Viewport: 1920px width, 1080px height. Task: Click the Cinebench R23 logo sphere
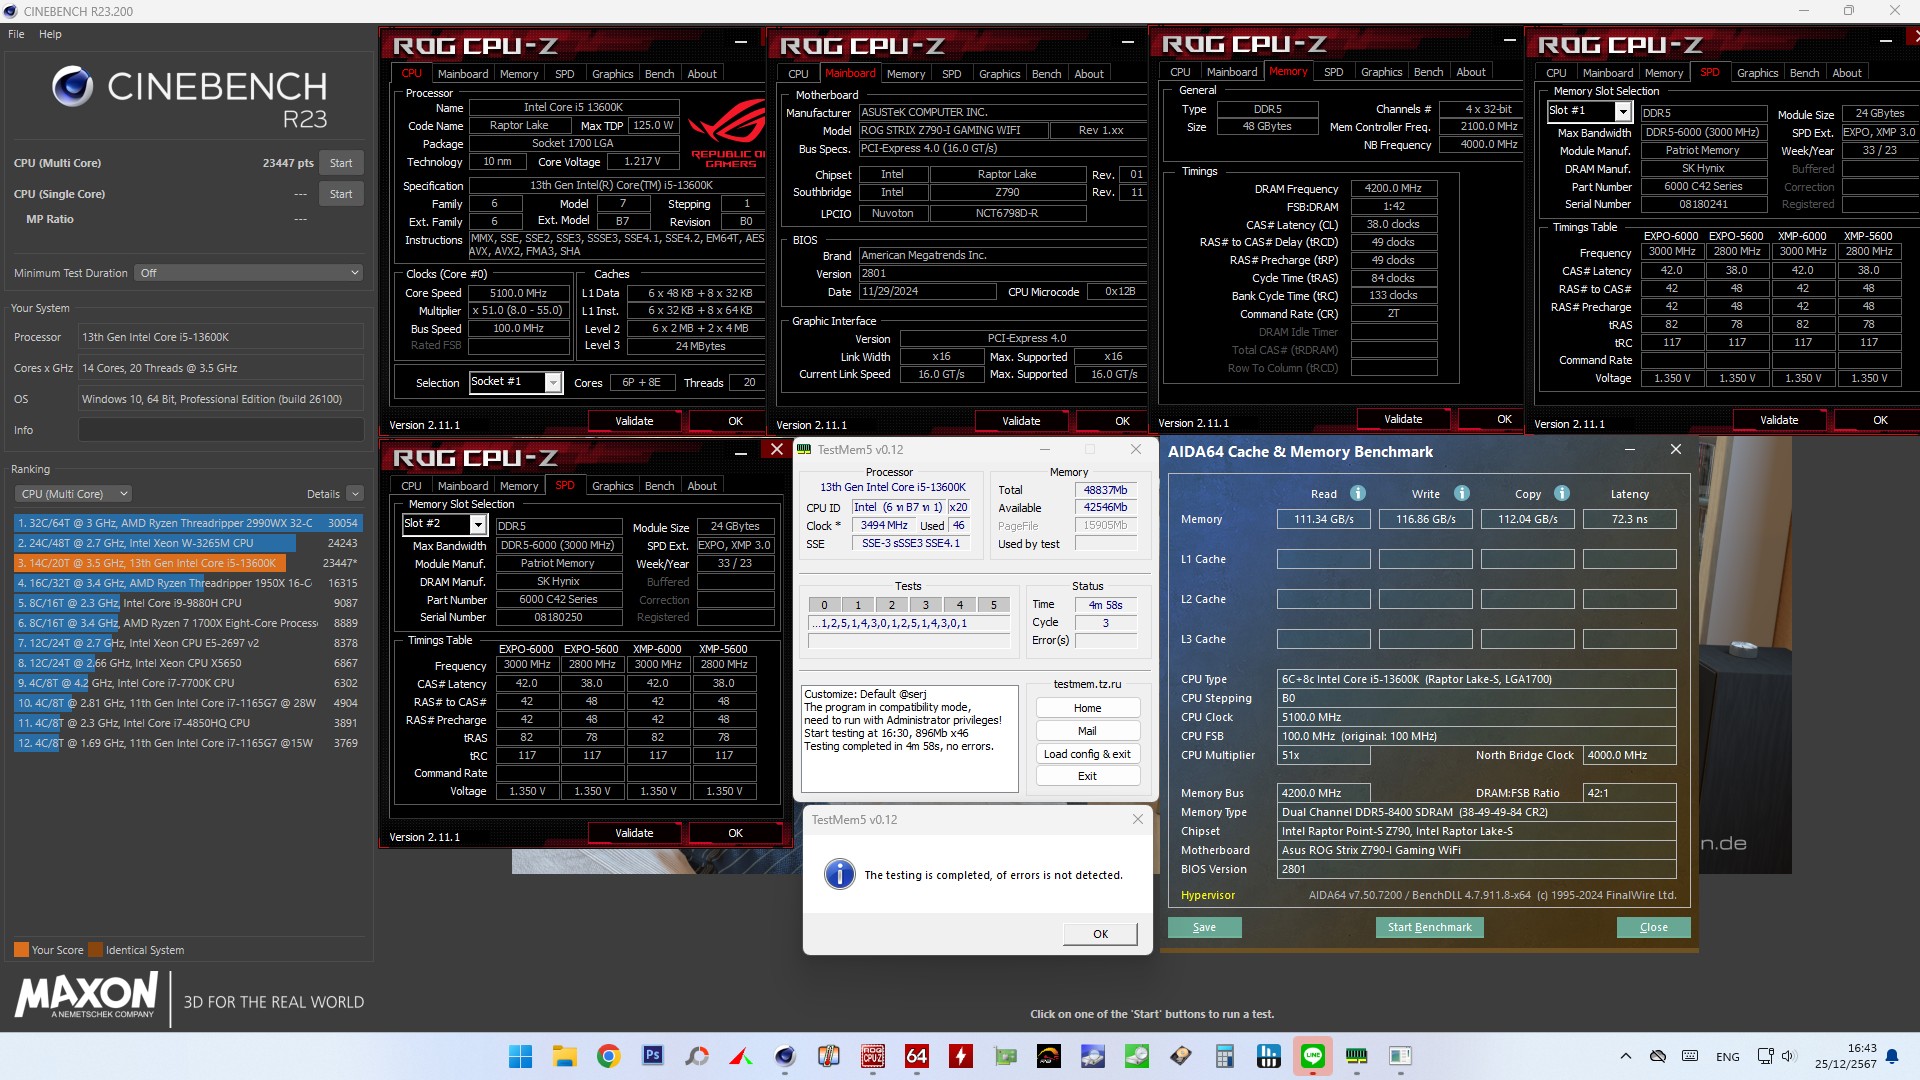click(x=72, y=86)
